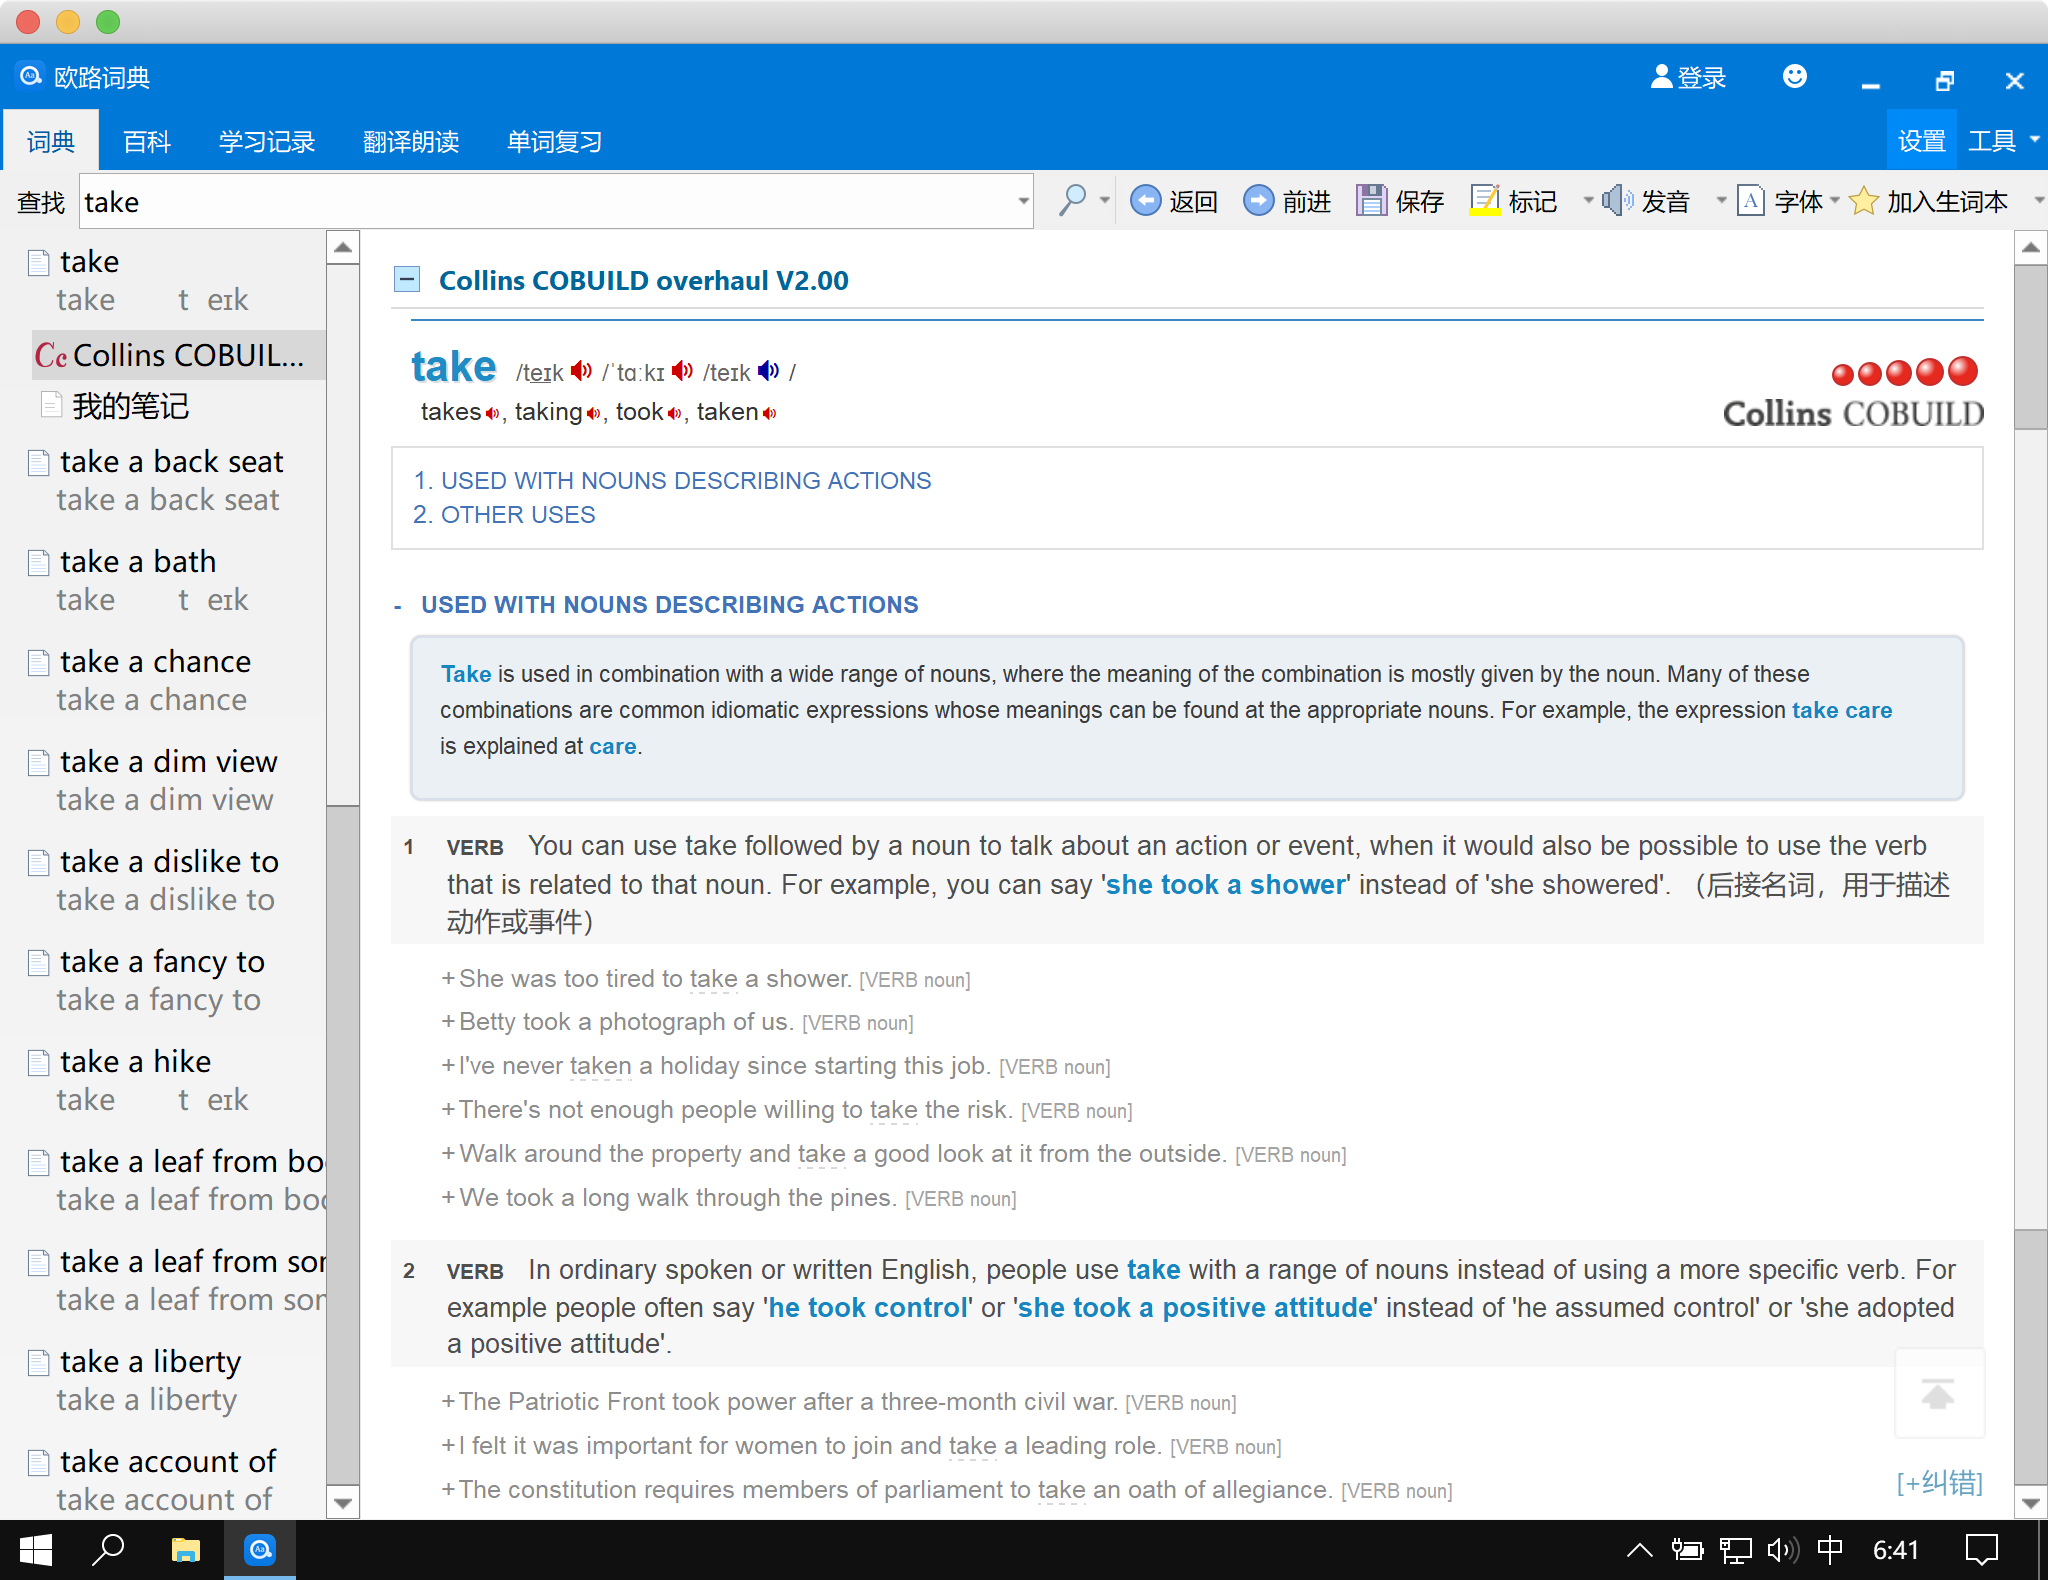Click the 发音 speaker pronunciation icon
Screen dimensions: 2048x1580
pos(1616,201)
